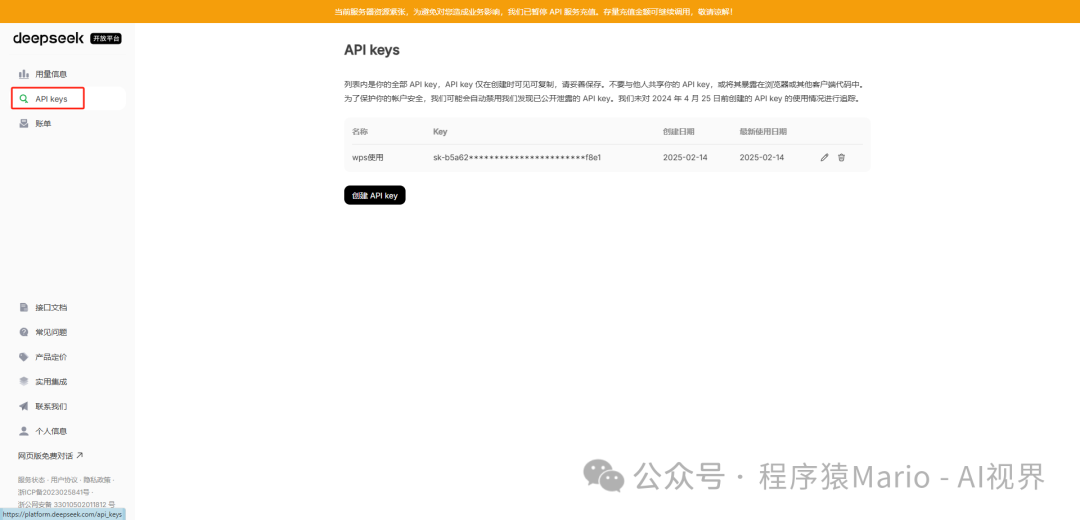Click the price tag icon beside 产品定价
The image size is (1080, 520).
click(24, 357)
